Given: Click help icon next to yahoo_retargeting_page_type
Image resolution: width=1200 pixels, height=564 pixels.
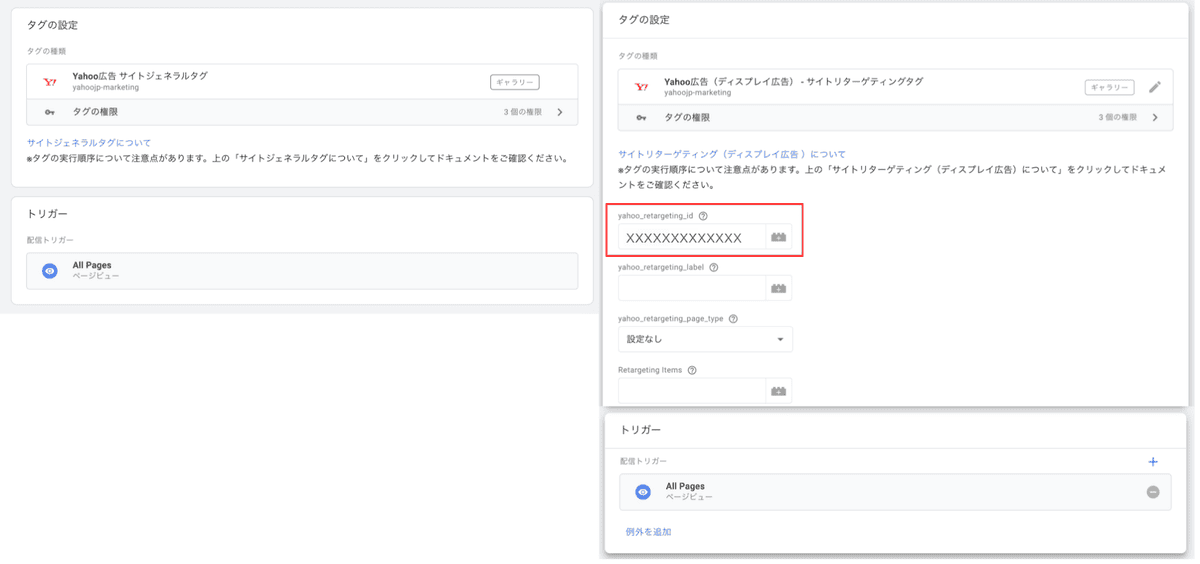Looking at the screenshot, I should (x=733, y=319).
